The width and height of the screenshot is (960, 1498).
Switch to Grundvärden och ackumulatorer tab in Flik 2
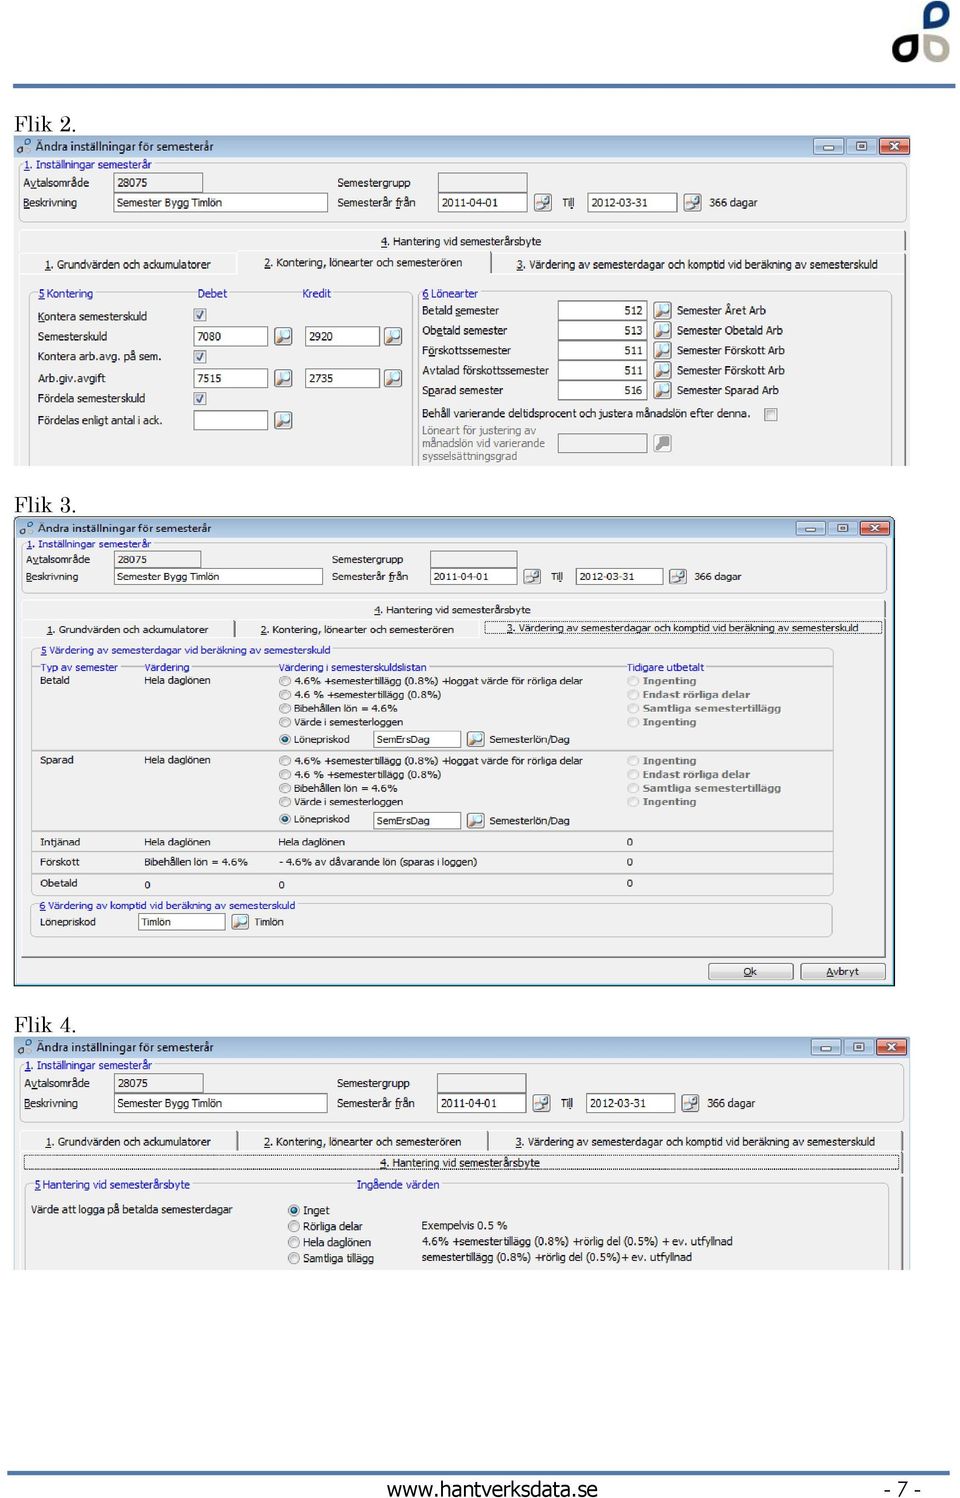coord(128,265)
